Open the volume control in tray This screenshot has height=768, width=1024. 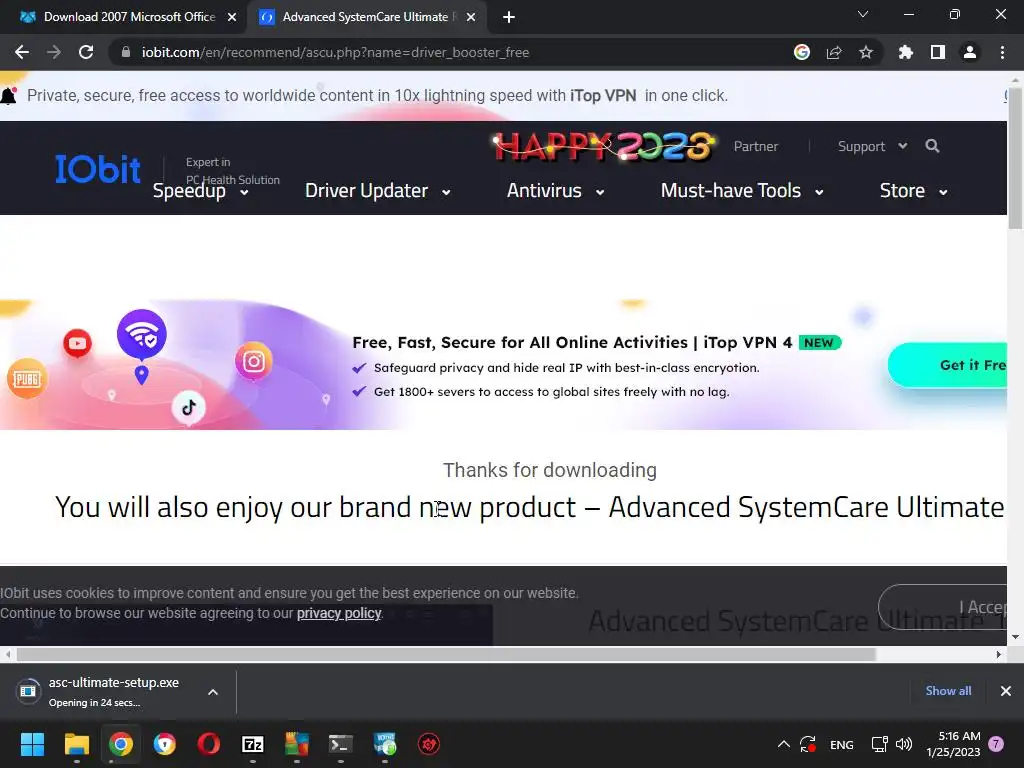(904, 744)
